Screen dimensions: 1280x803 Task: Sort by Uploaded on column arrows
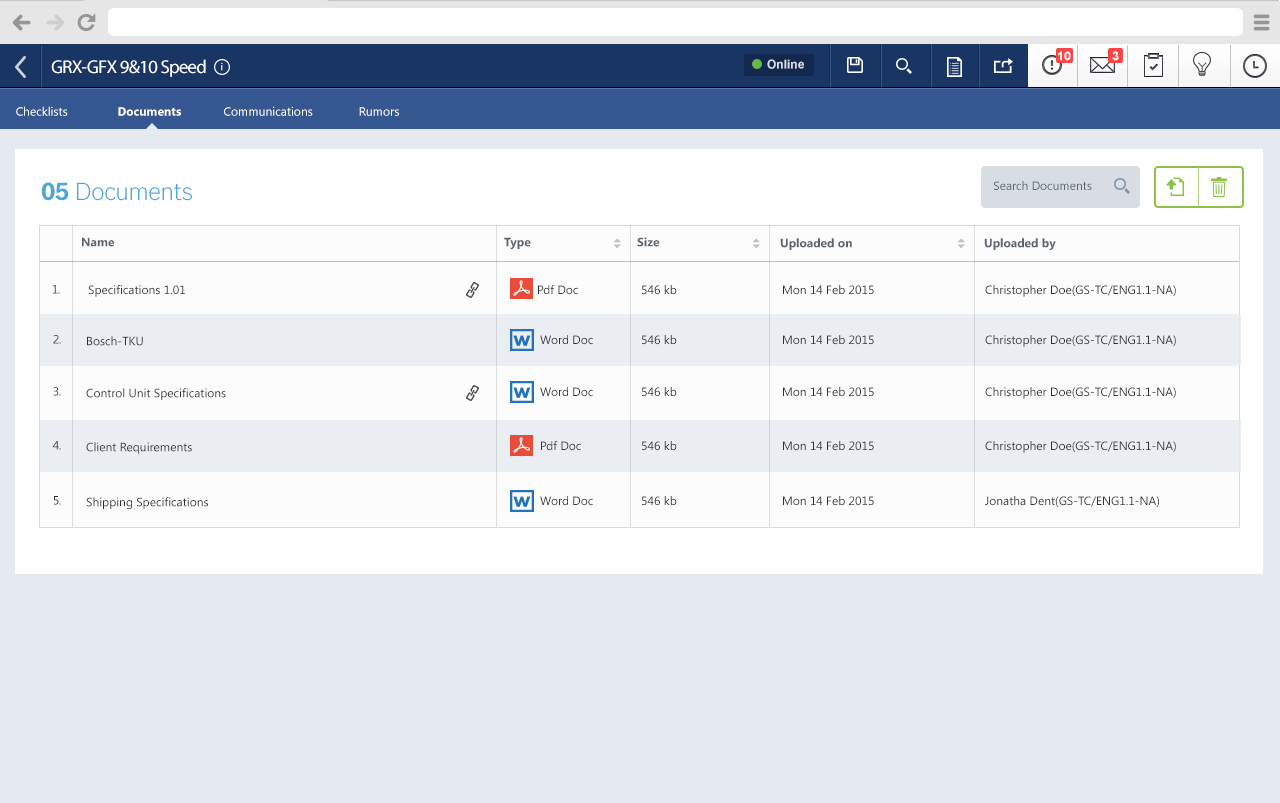961,243
